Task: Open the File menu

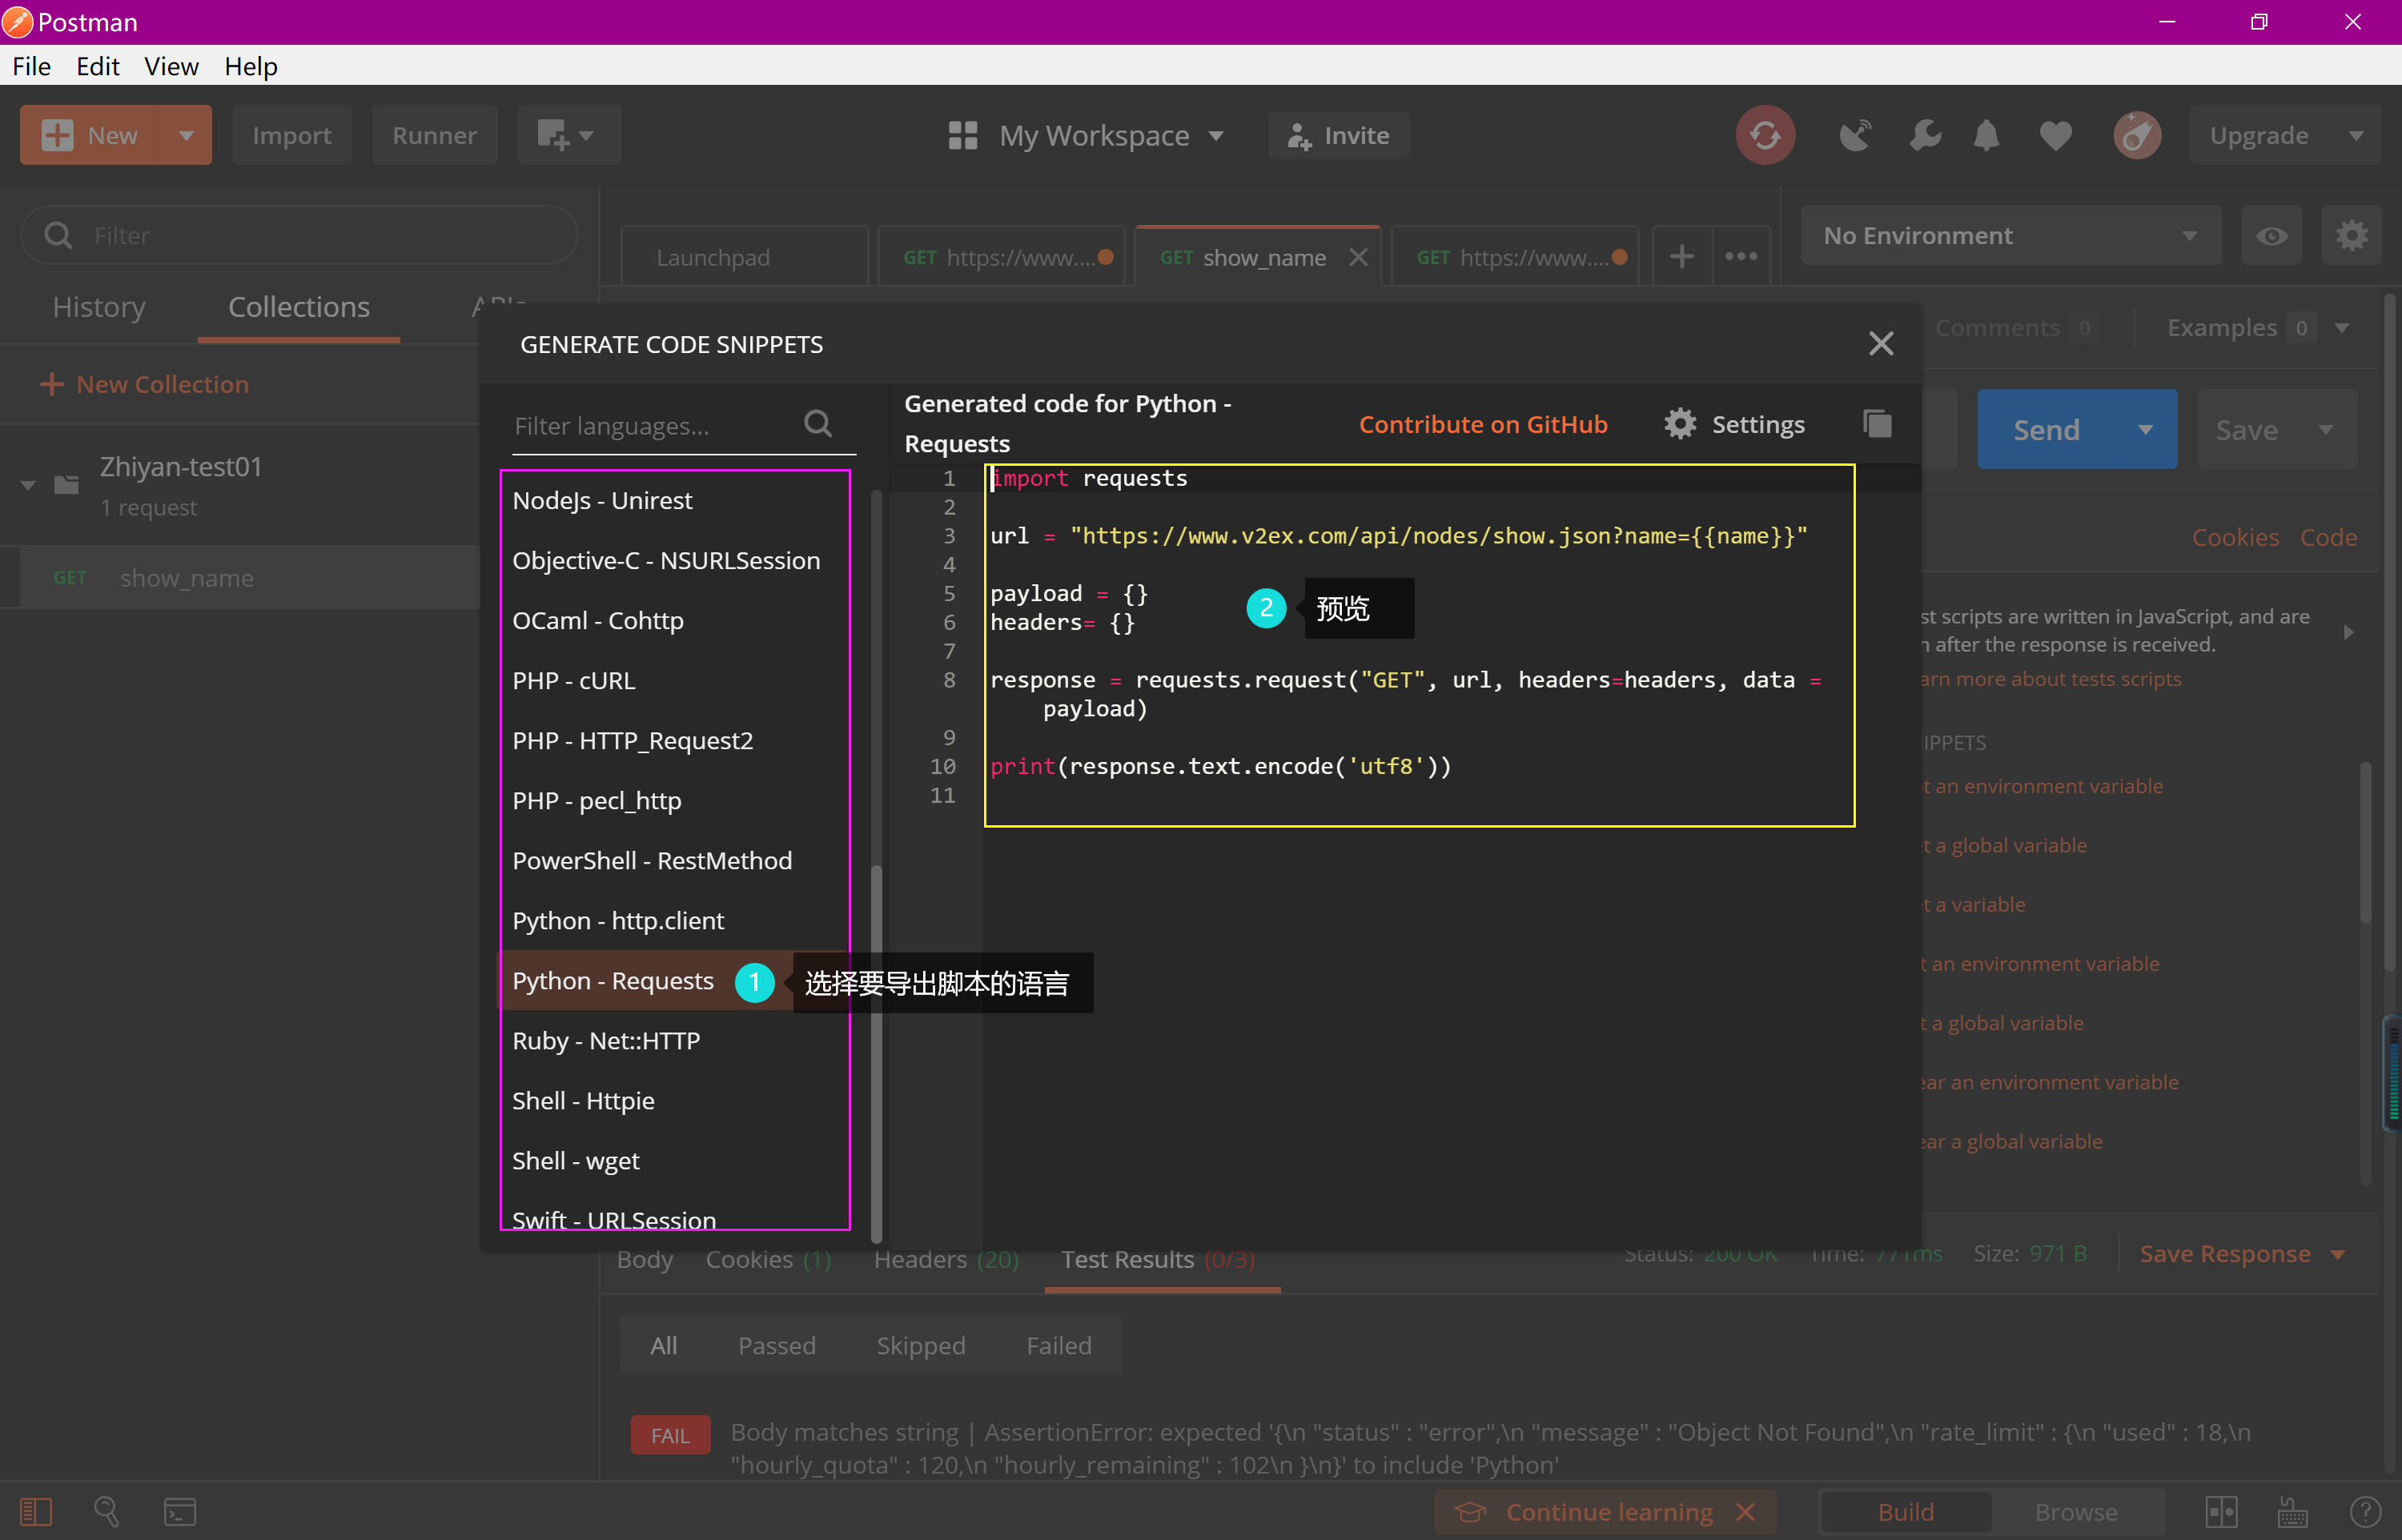Action: pyautogui.click(x=32, y=66)
